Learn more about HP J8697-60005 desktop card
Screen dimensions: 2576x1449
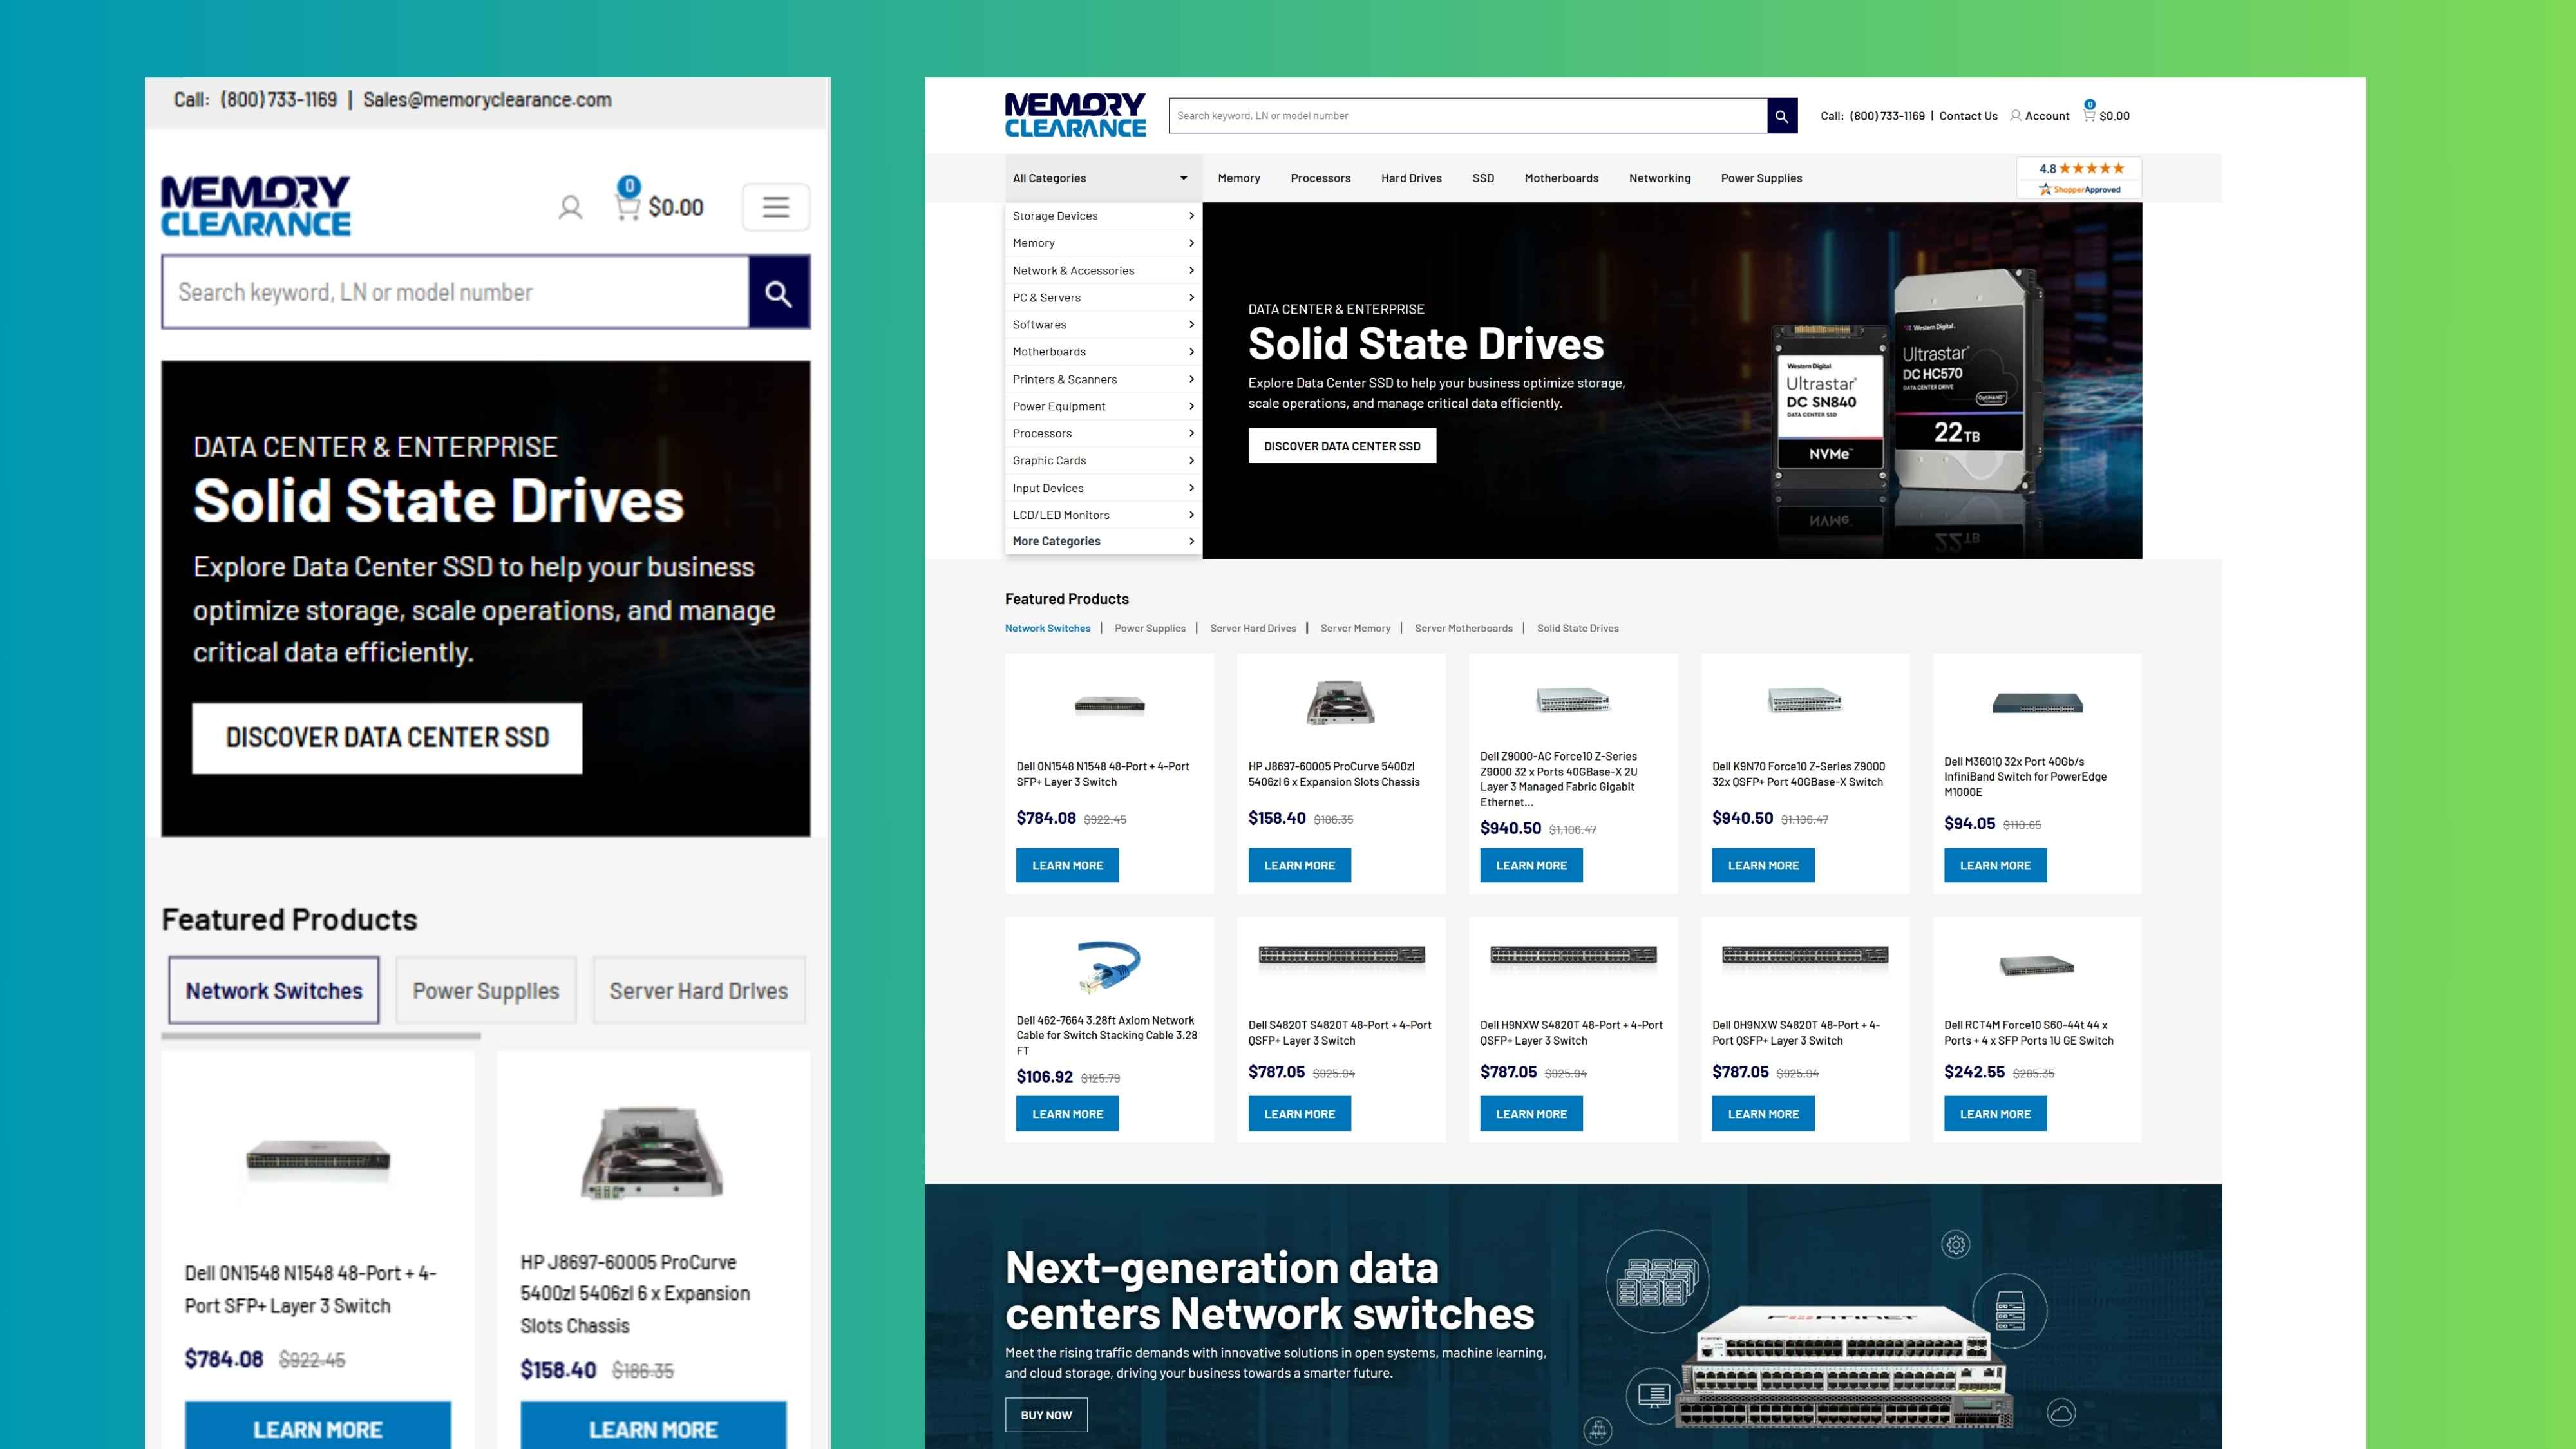pyautogui.click(x=1299, y=865)
